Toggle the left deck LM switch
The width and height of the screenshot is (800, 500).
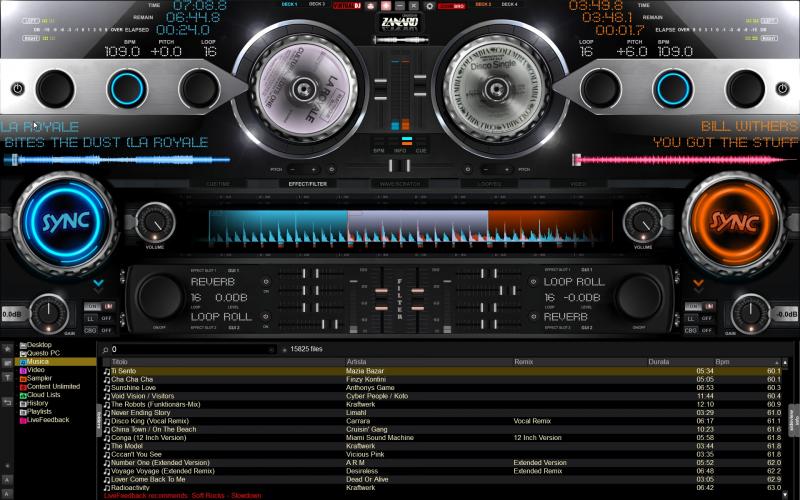108,306
